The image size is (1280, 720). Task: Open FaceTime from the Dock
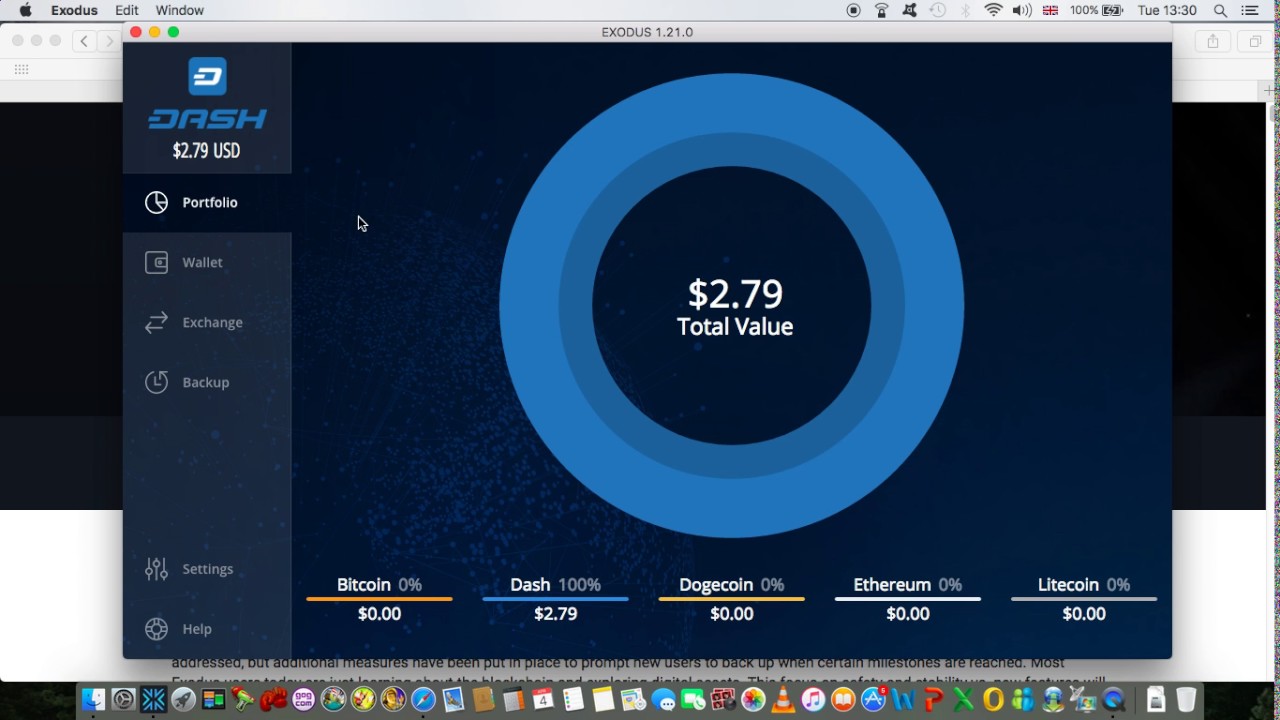coord(693,699)
